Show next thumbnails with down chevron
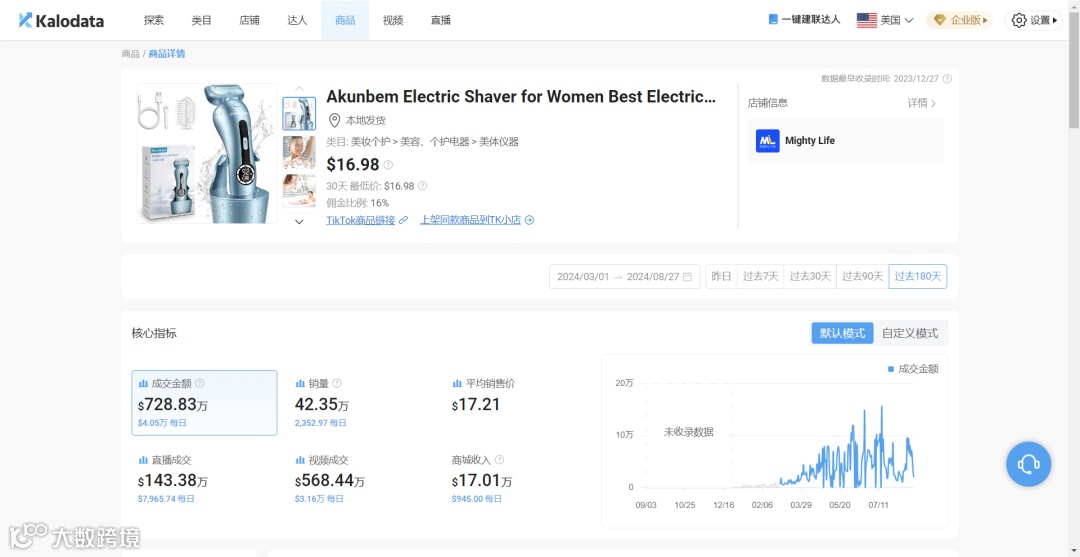This screenshot has height=557, width=1080. coord(299,222)
